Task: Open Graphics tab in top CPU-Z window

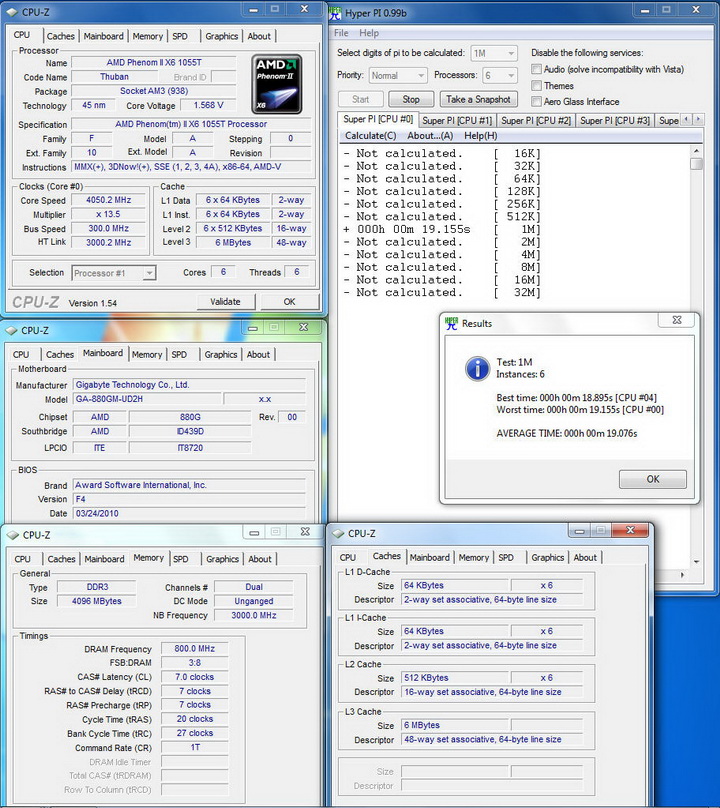Action: [x=222, y=36]
